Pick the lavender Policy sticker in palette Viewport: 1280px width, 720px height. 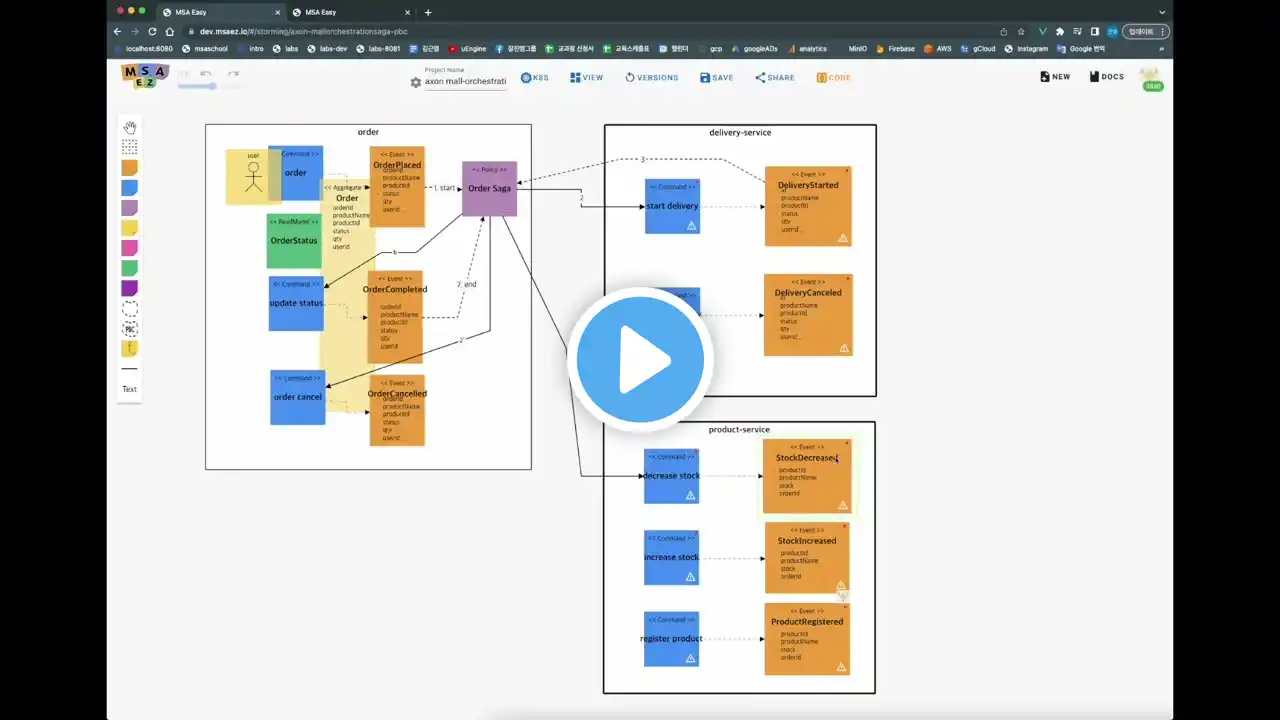pos(130,208)
